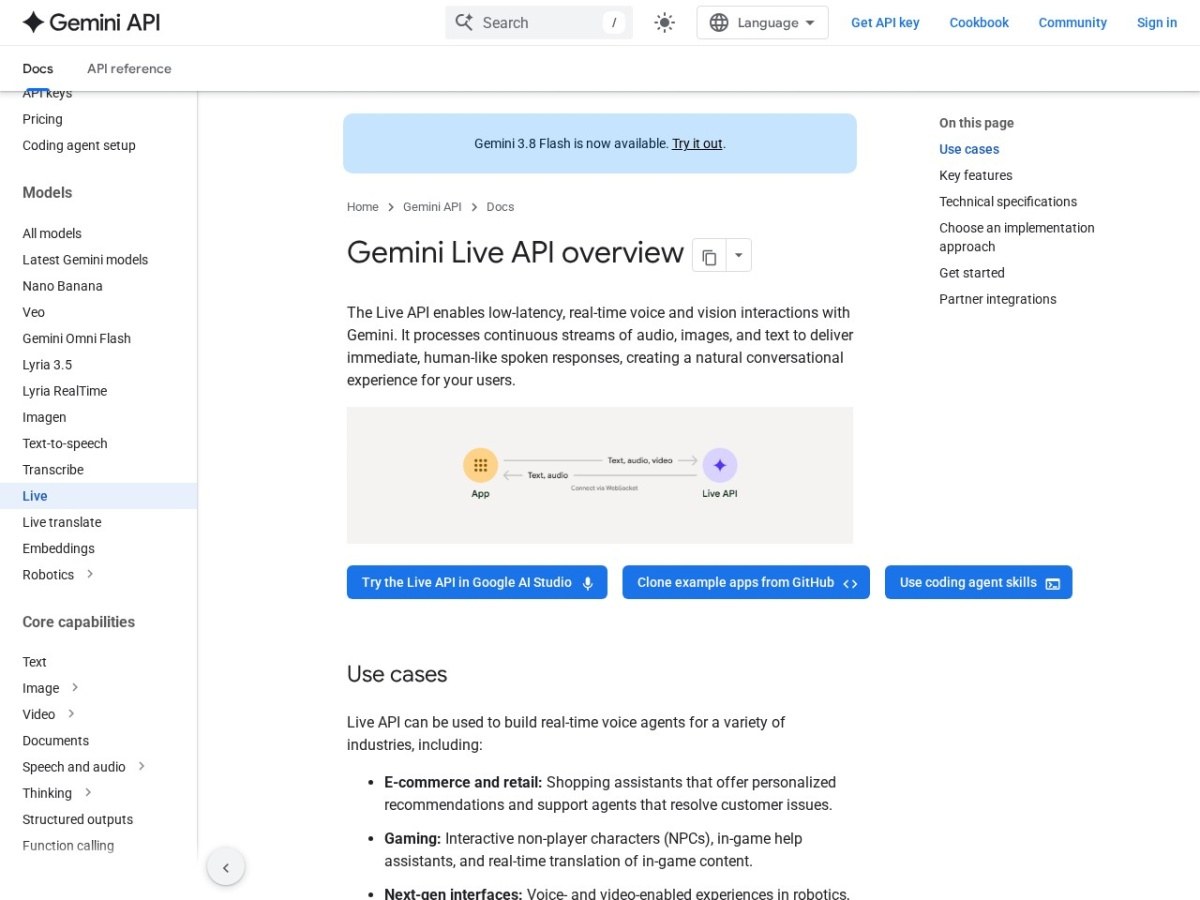The image size is (1200, 900).
Task: Select the highlighted Live sidebar item
Action: coord(98,496)
